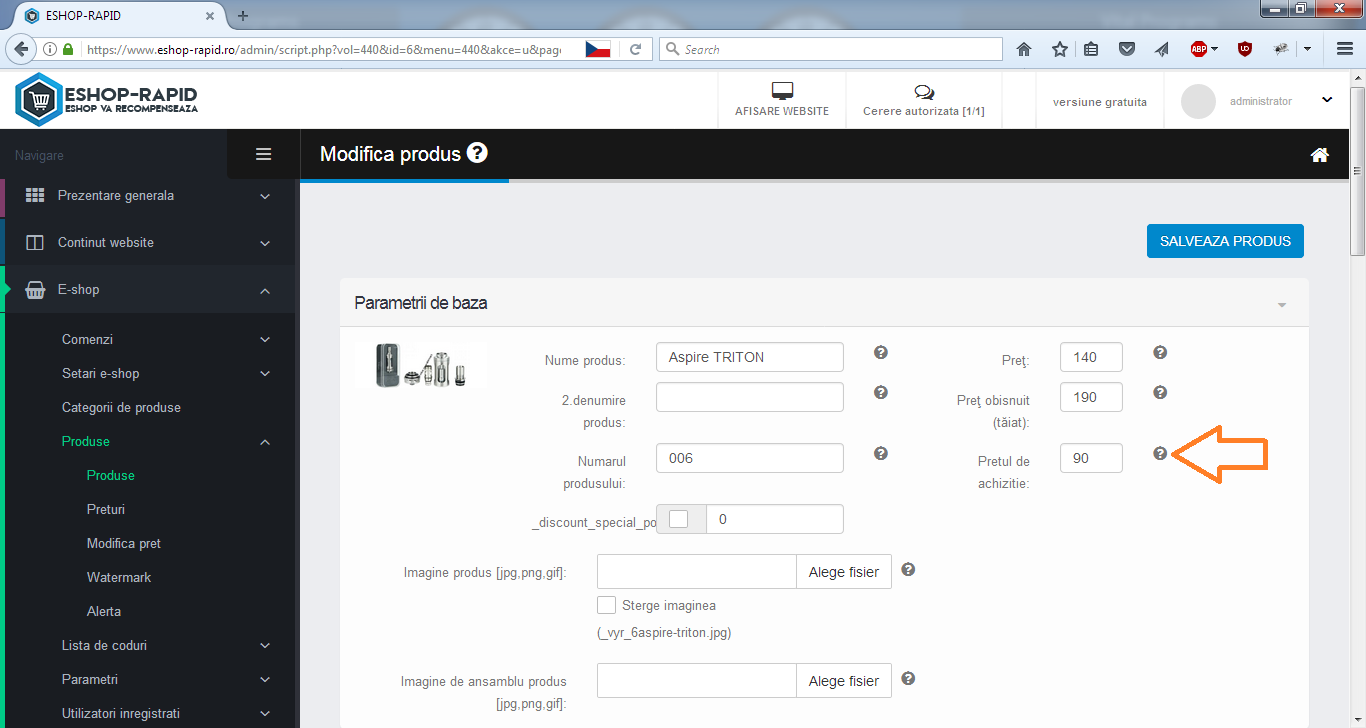1366x728 pixels.
Task: Click help icon next to Modifica produs
Action: pos(477,153)
